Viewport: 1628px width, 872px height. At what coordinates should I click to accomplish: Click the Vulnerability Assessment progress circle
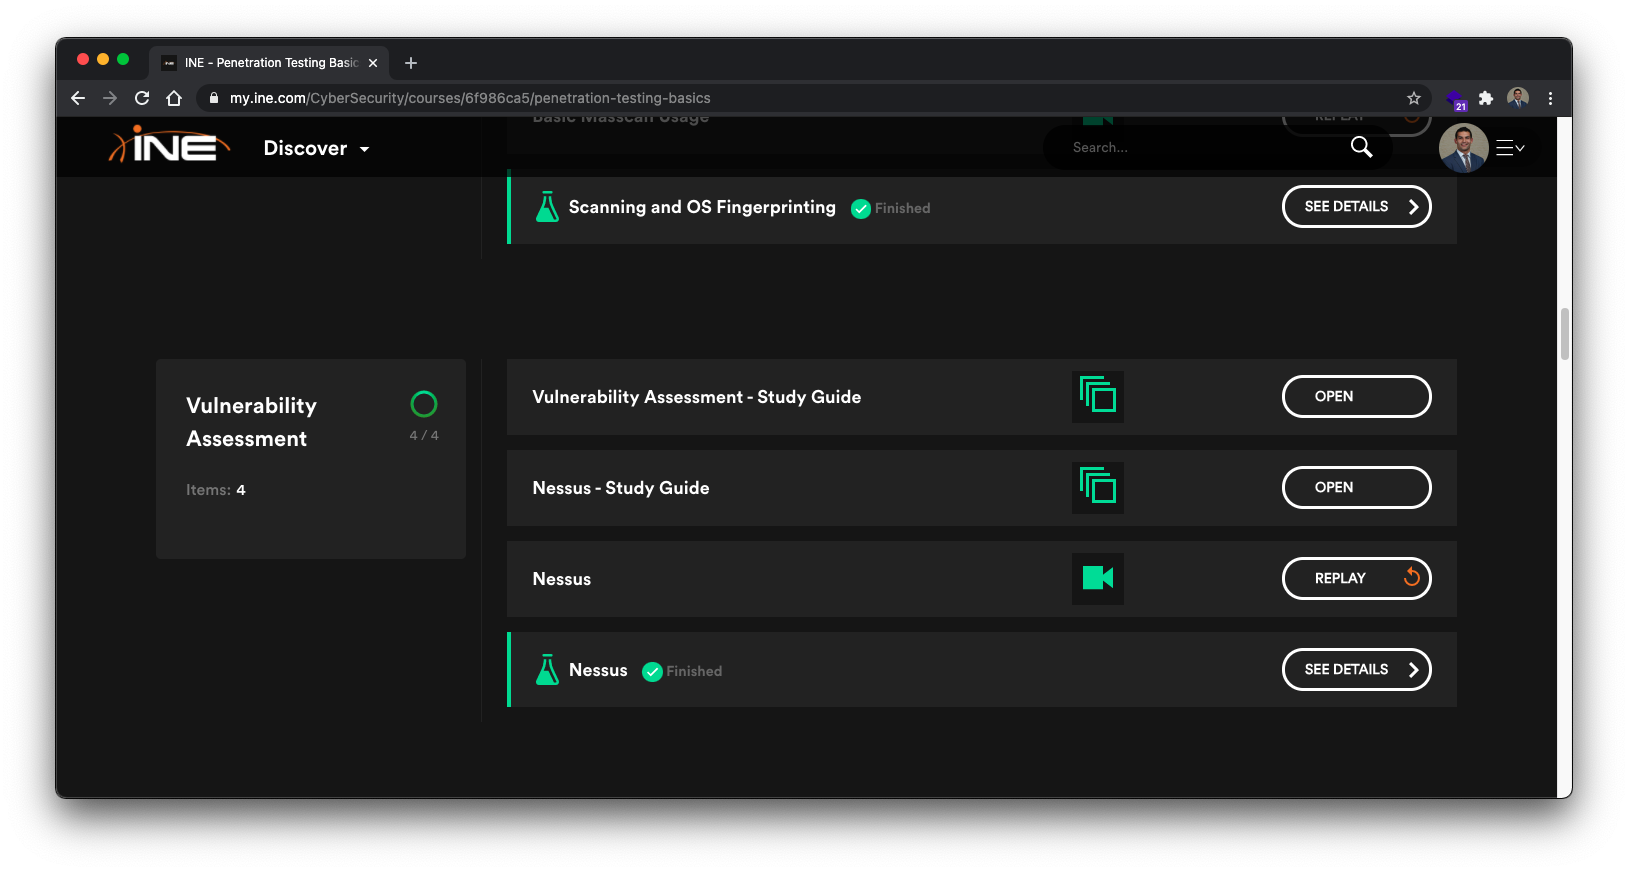pos(424,404)
